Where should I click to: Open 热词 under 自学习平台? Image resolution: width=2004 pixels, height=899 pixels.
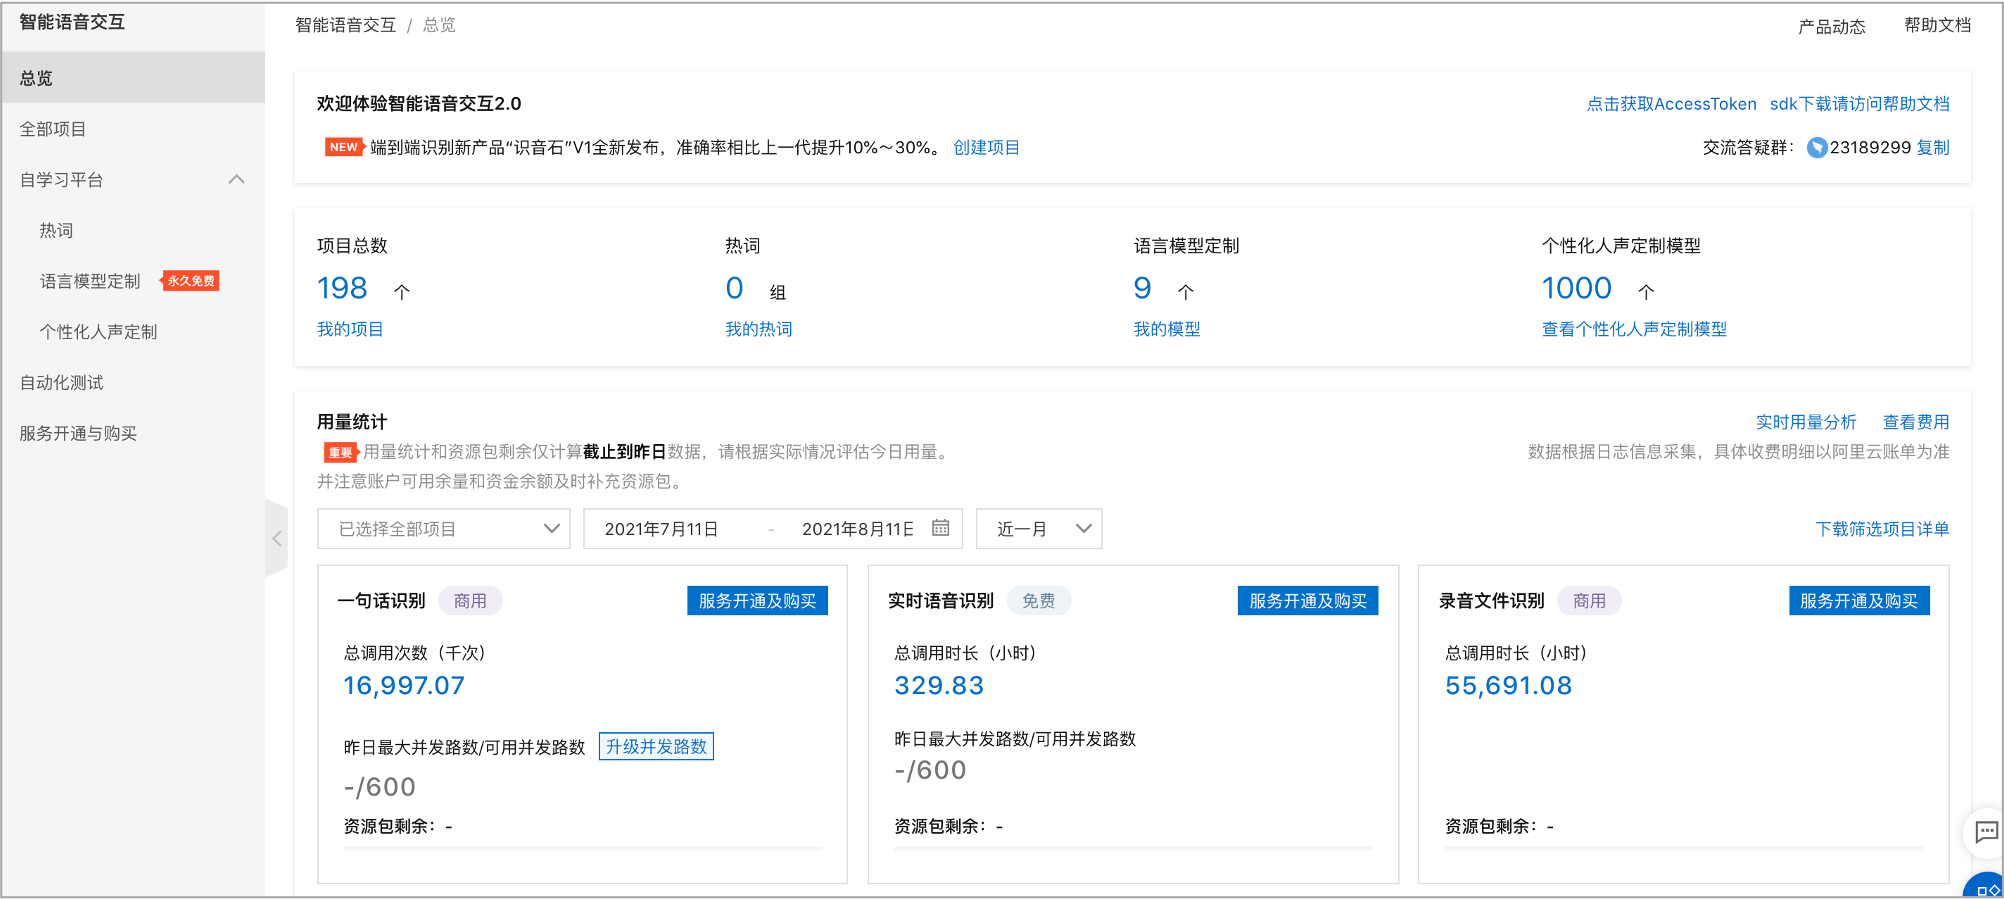[x=56, y=231]
